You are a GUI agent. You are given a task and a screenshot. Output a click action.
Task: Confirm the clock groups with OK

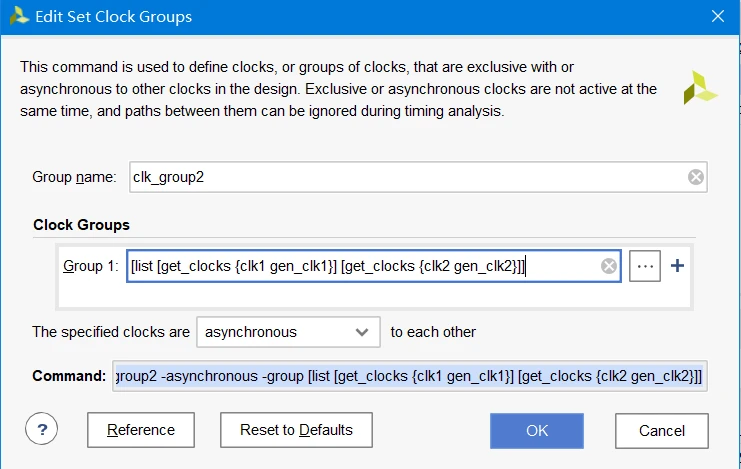coord(536,431)
